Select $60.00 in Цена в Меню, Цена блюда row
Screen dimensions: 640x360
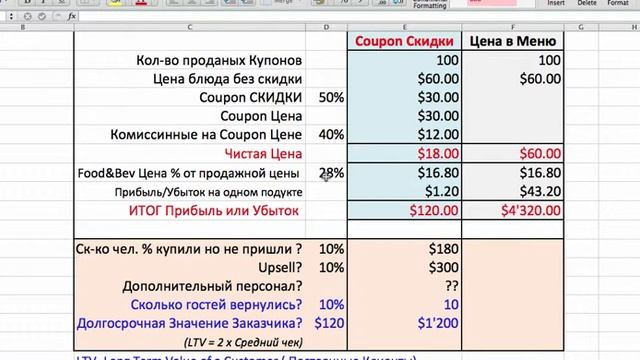pos(513,79)
